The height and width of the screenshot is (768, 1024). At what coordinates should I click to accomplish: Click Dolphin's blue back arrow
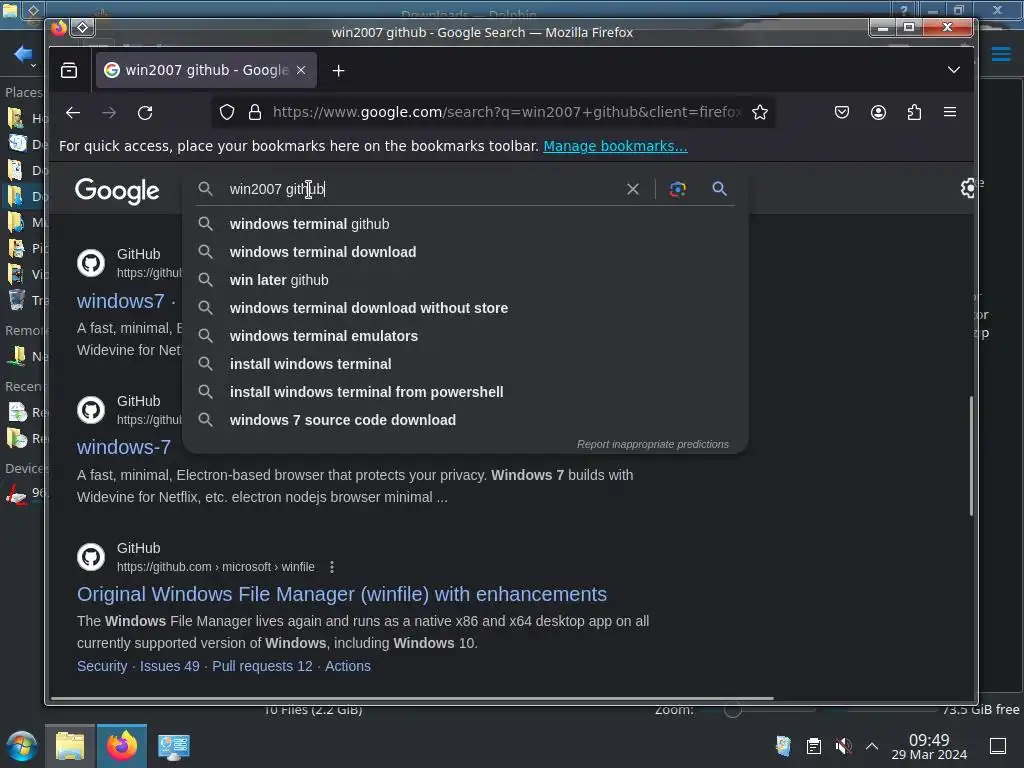22,54
